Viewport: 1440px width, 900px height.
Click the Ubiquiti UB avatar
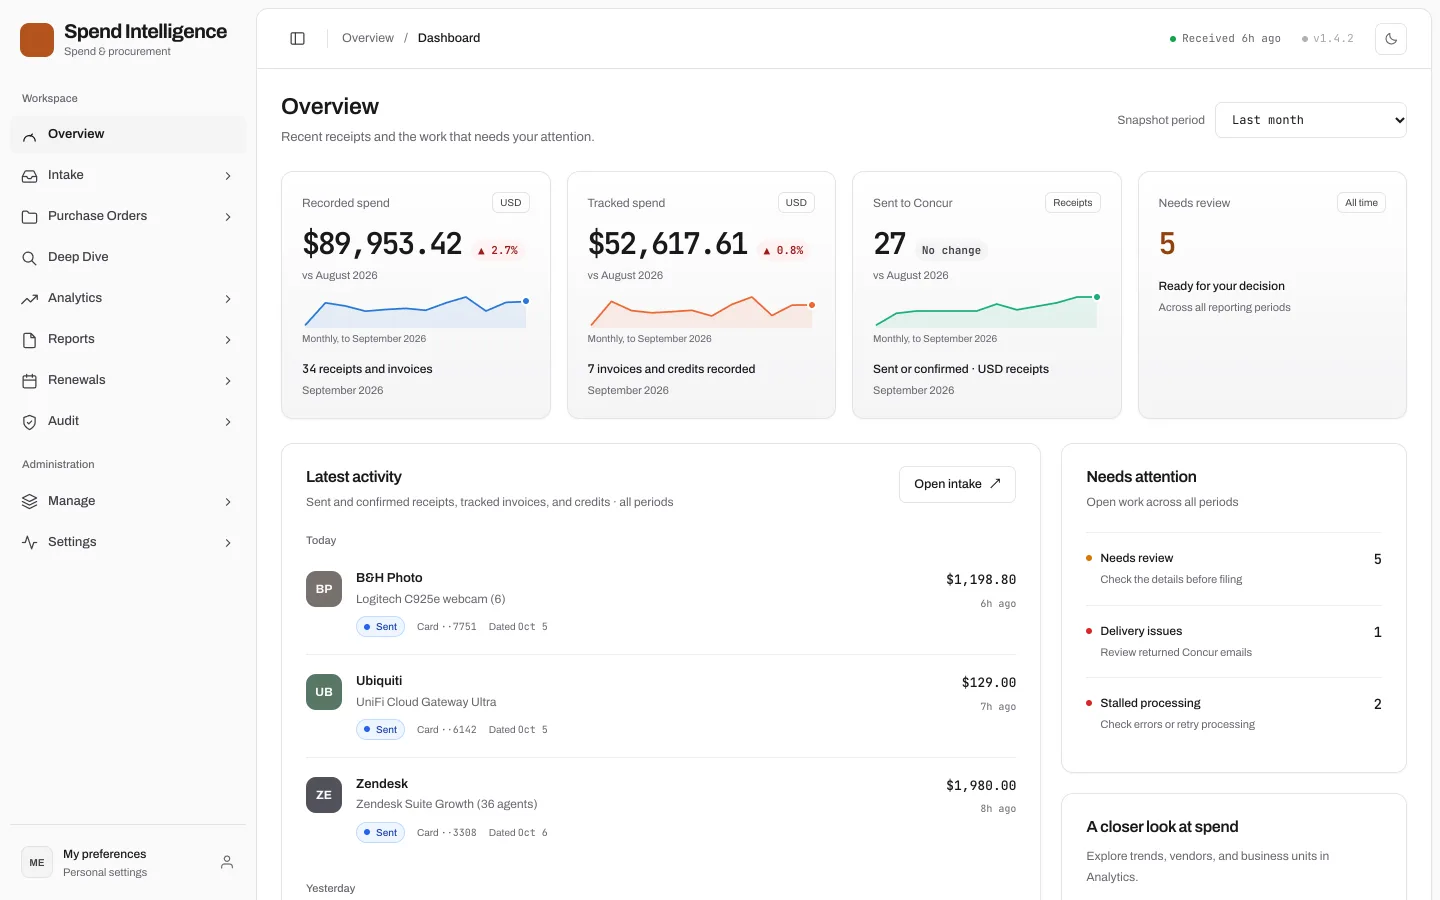(324, 692)
